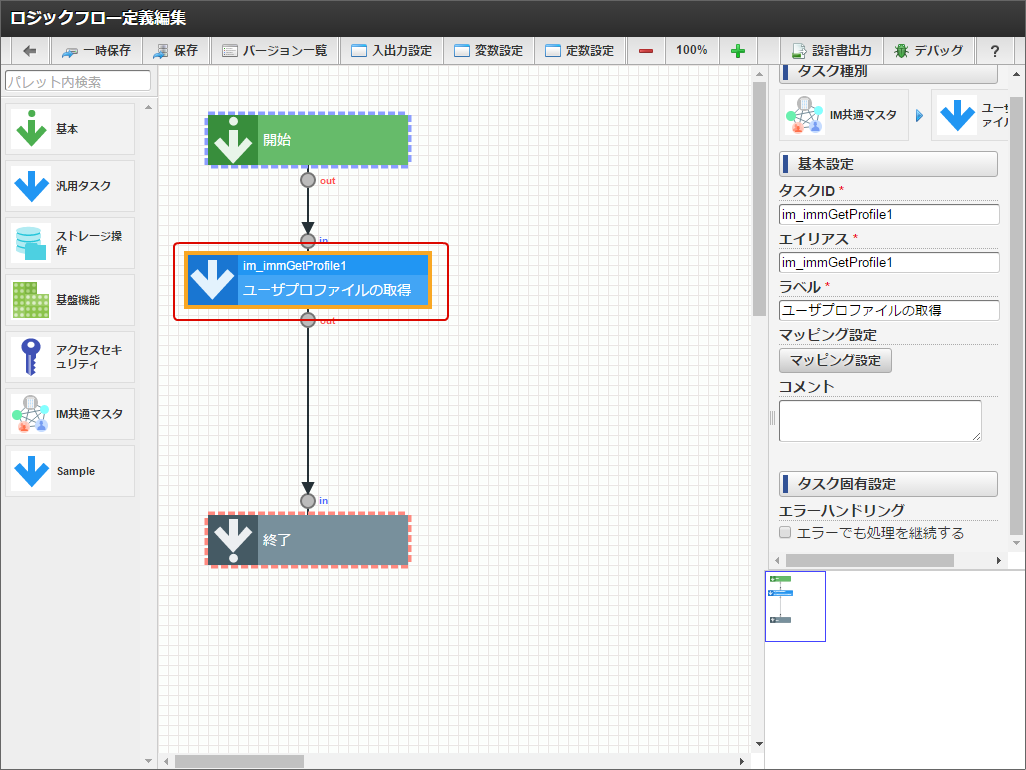The image size is (1026, 770).
Task: Click the canvas horizontal scrollbar thumb
Action: [239, 761]
